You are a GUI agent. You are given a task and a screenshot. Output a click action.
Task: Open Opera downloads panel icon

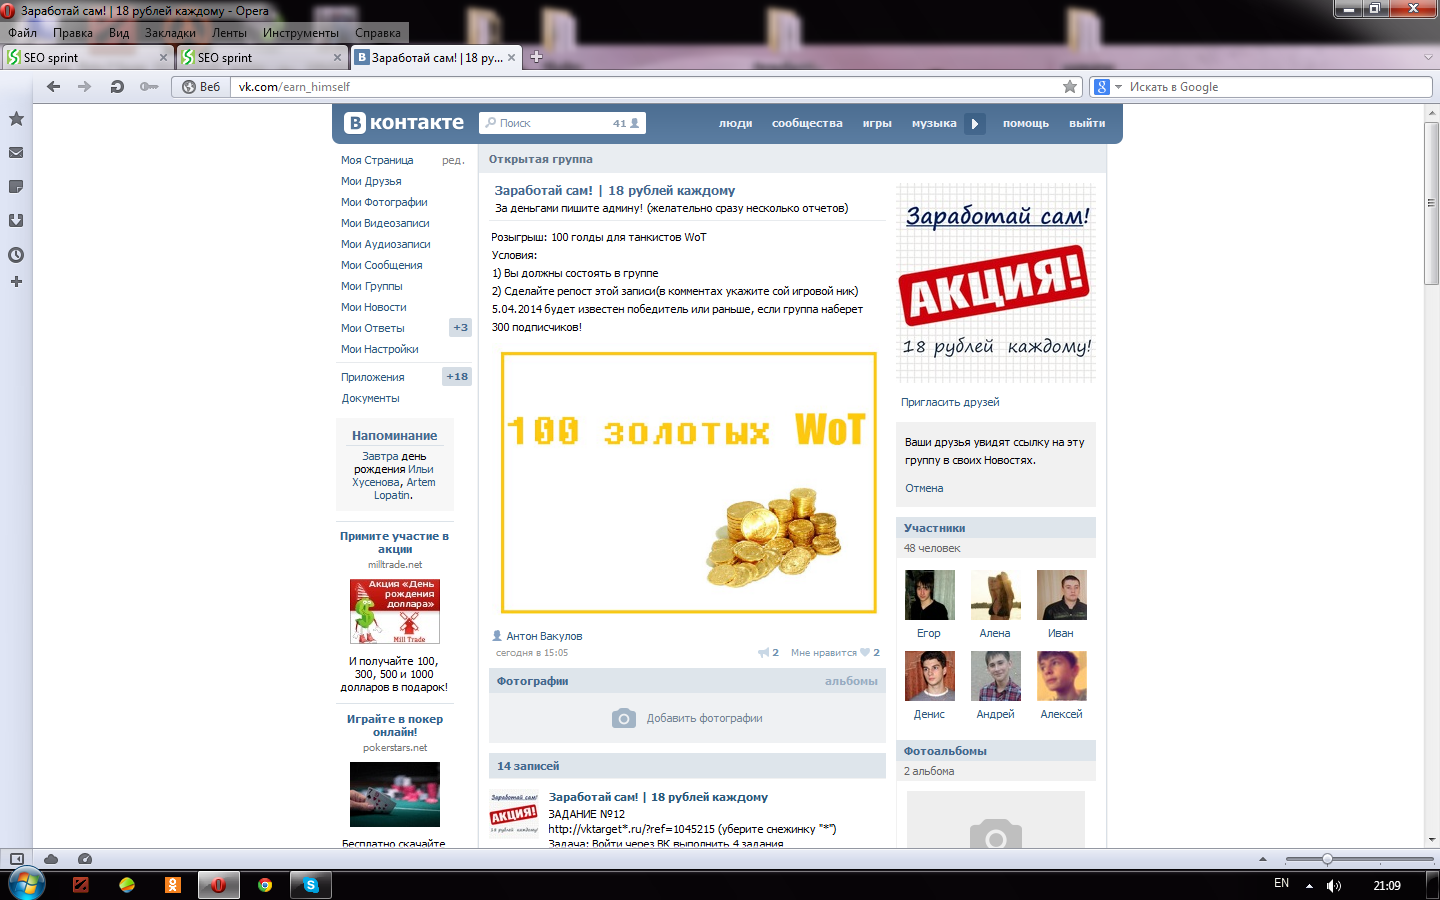tap(16, 221)
